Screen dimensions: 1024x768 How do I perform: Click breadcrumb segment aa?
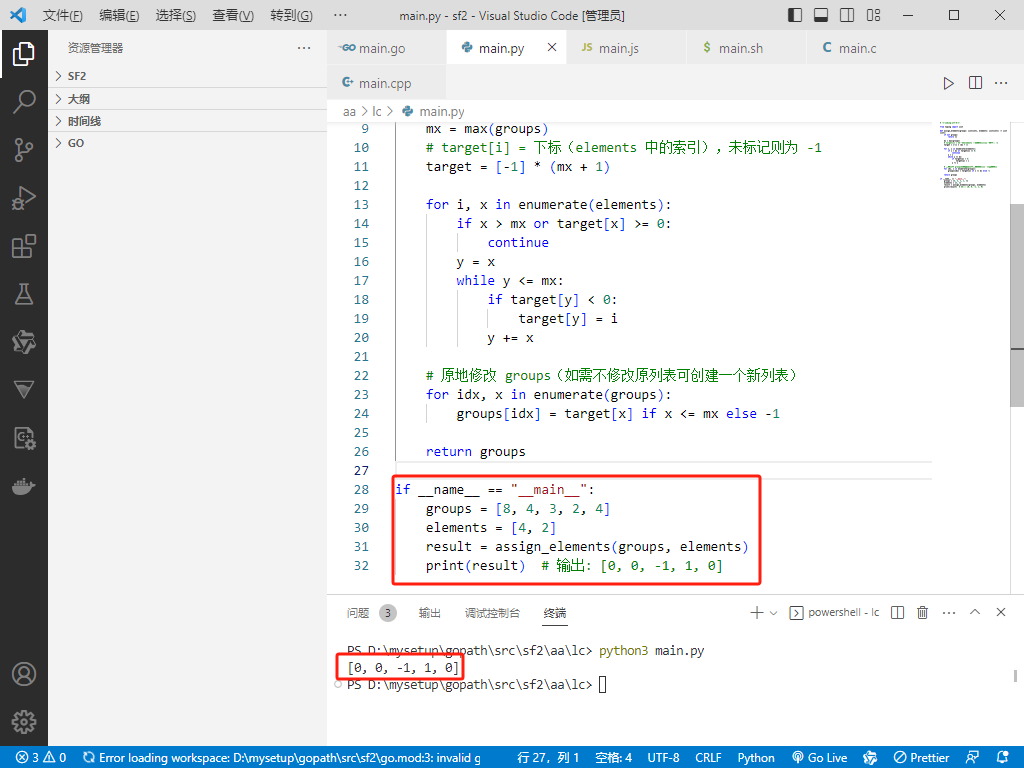pos(349,112)
